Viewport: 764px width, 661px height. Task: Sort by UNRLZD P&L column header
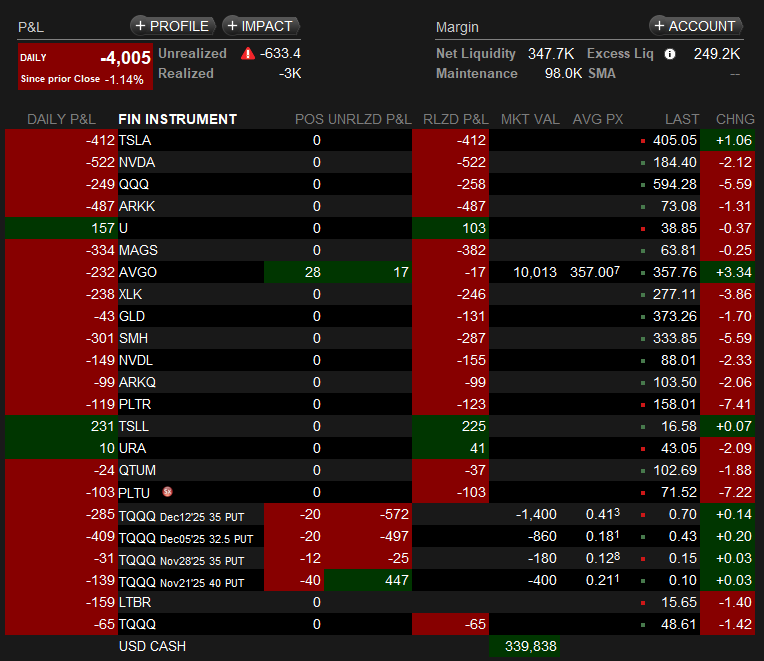pyautogui.click(x=370, y=119)
